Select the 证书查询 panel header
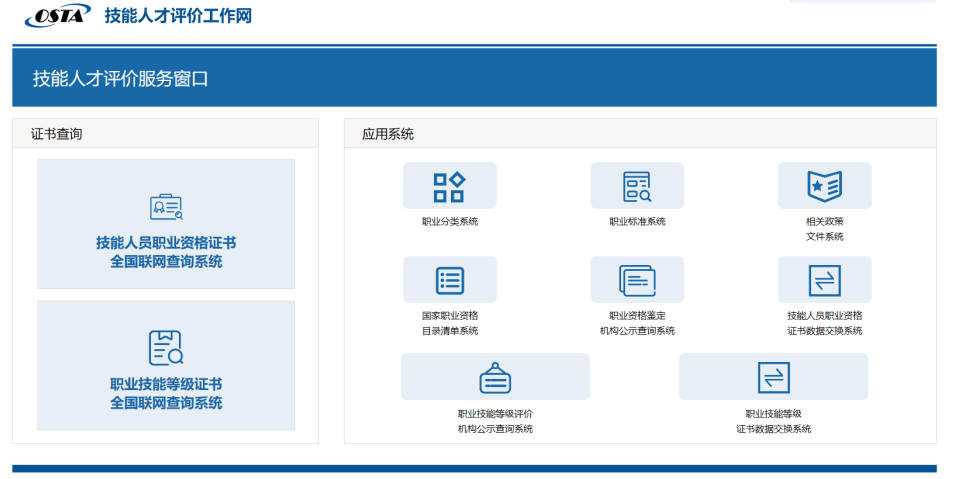This screenshot has height=479, width=953. [x=165, y=134]
